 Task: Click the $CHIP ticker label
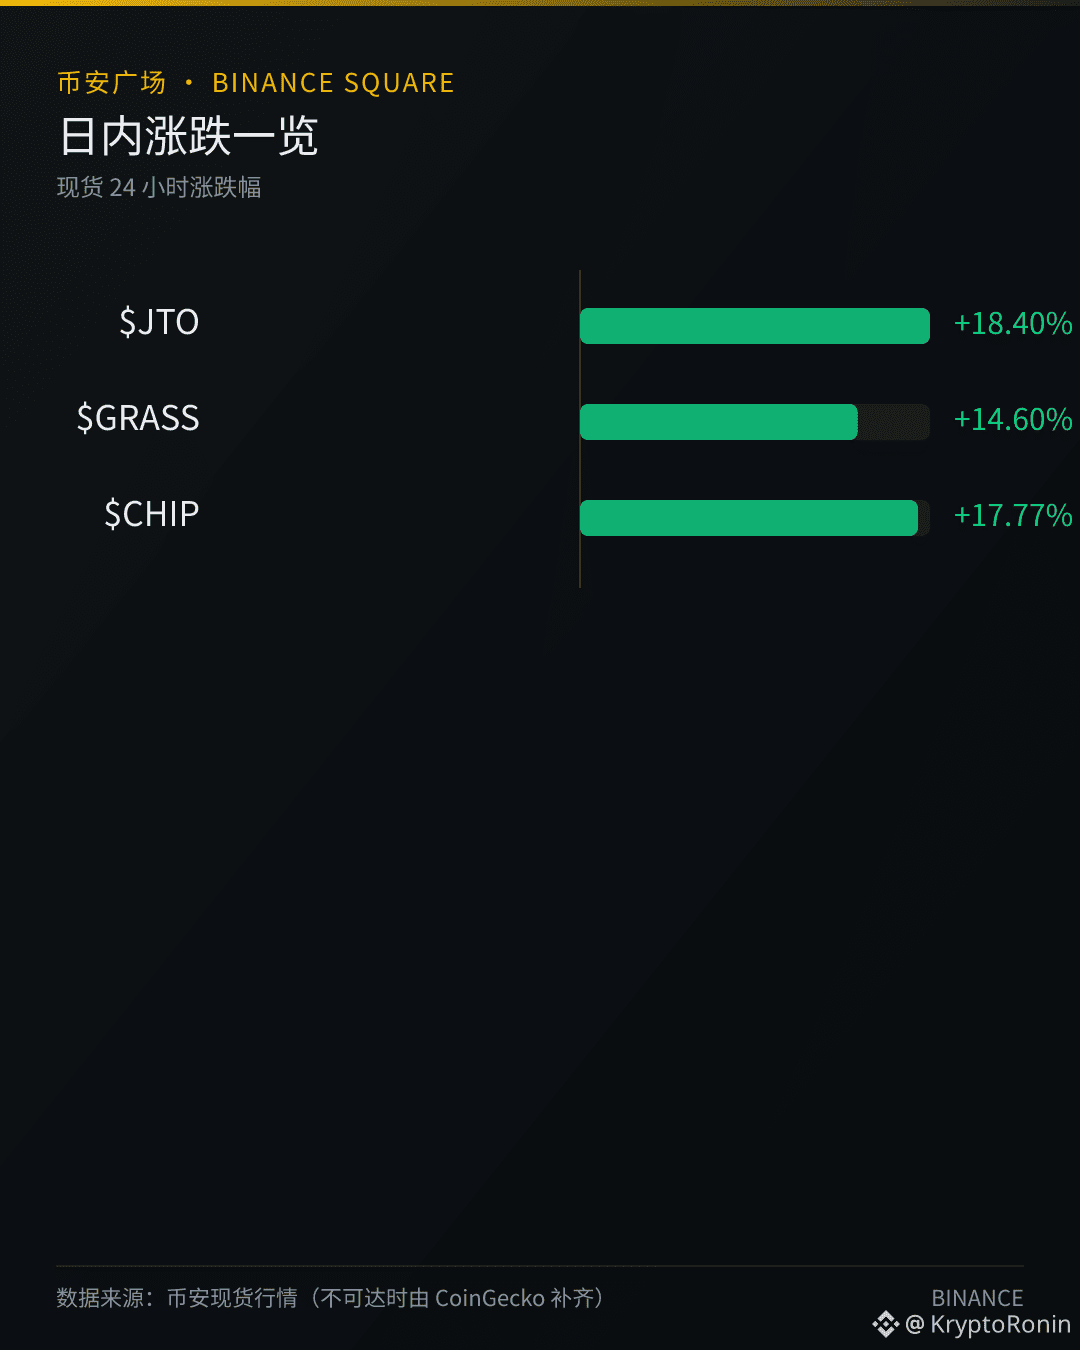152,514
